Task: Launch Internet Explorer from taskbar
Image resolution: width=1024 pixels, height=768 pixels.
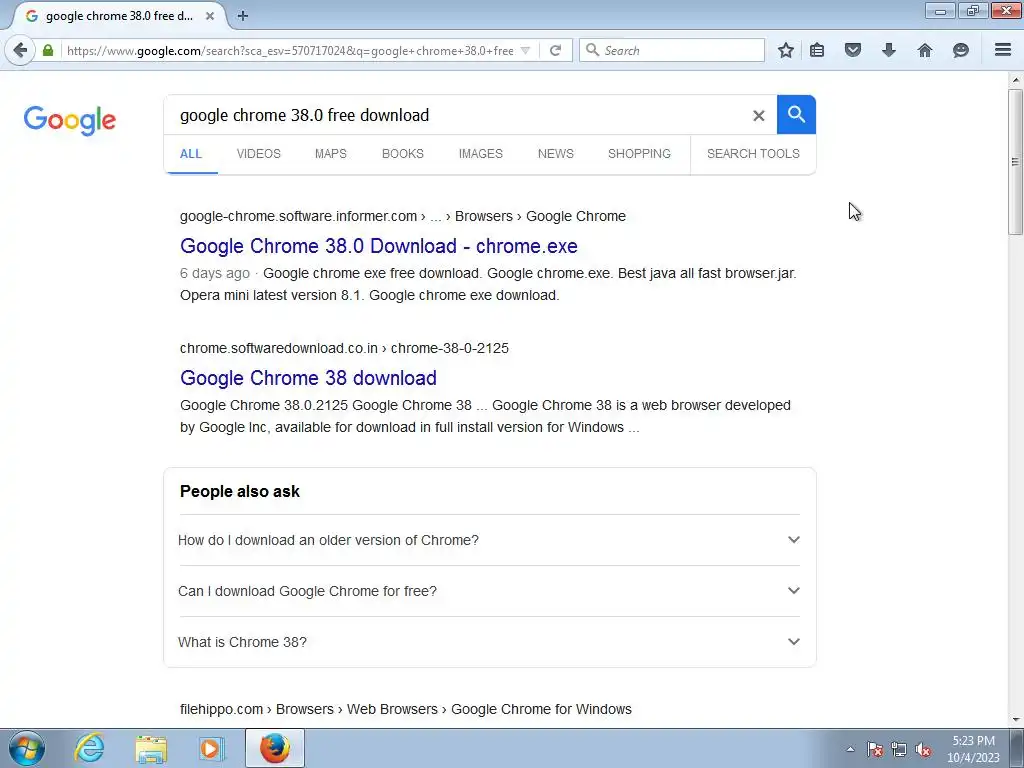Action: pyautogui.click(x=89, y=748)
